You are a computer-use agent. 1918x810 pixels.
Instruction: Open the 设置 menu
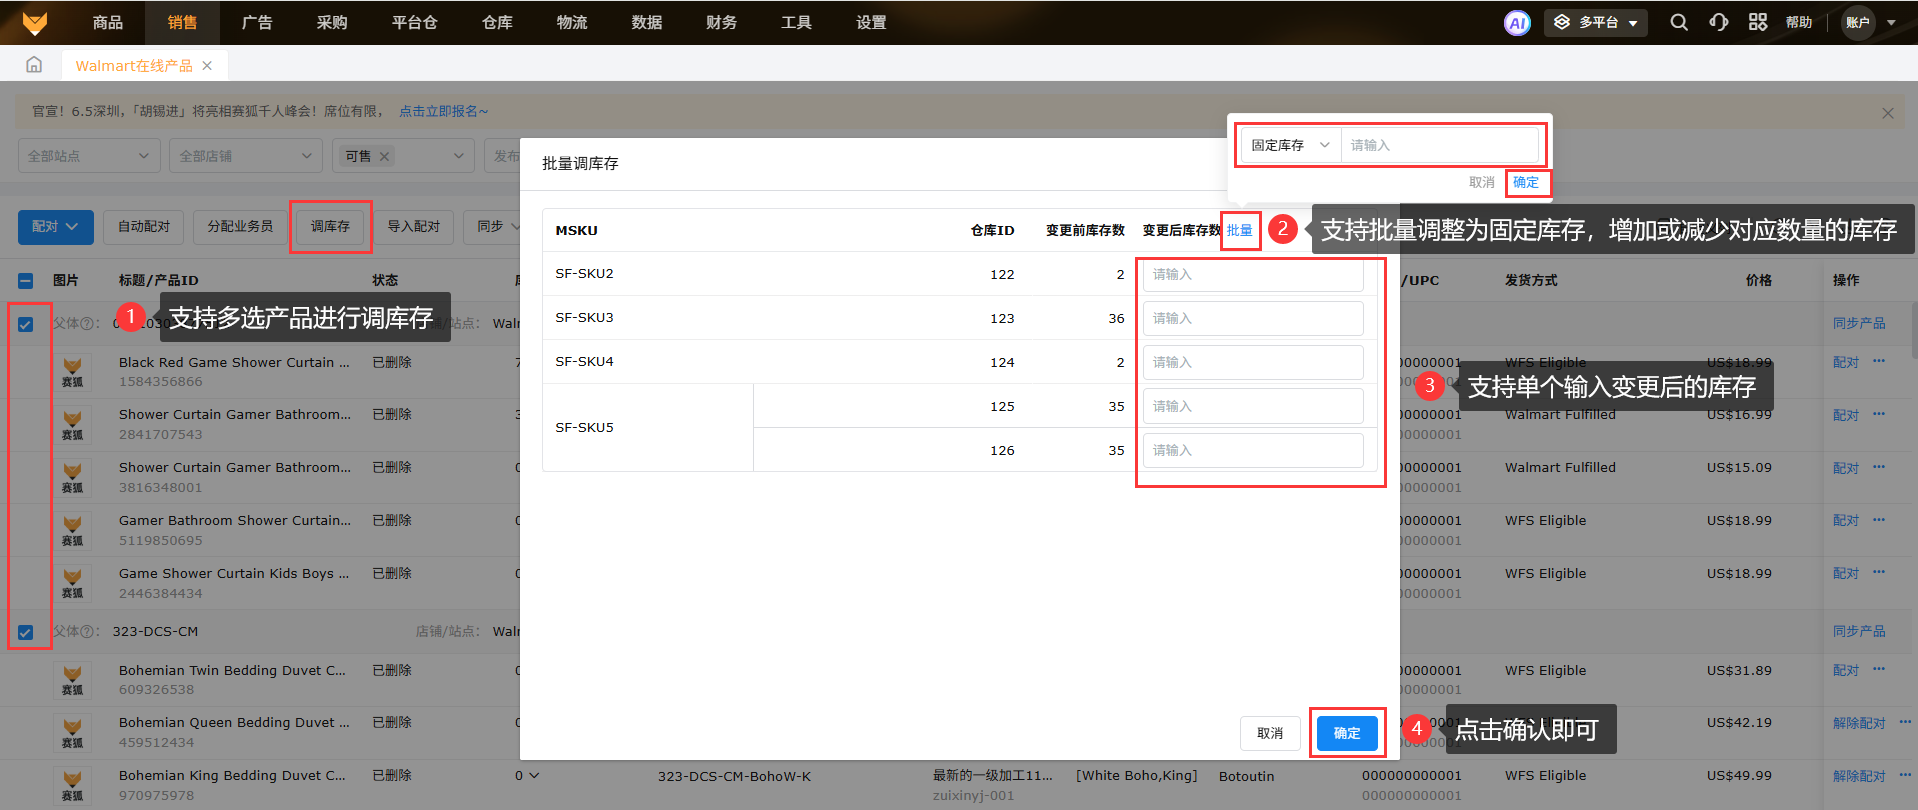pyautogui.click(x=871, y=22)
